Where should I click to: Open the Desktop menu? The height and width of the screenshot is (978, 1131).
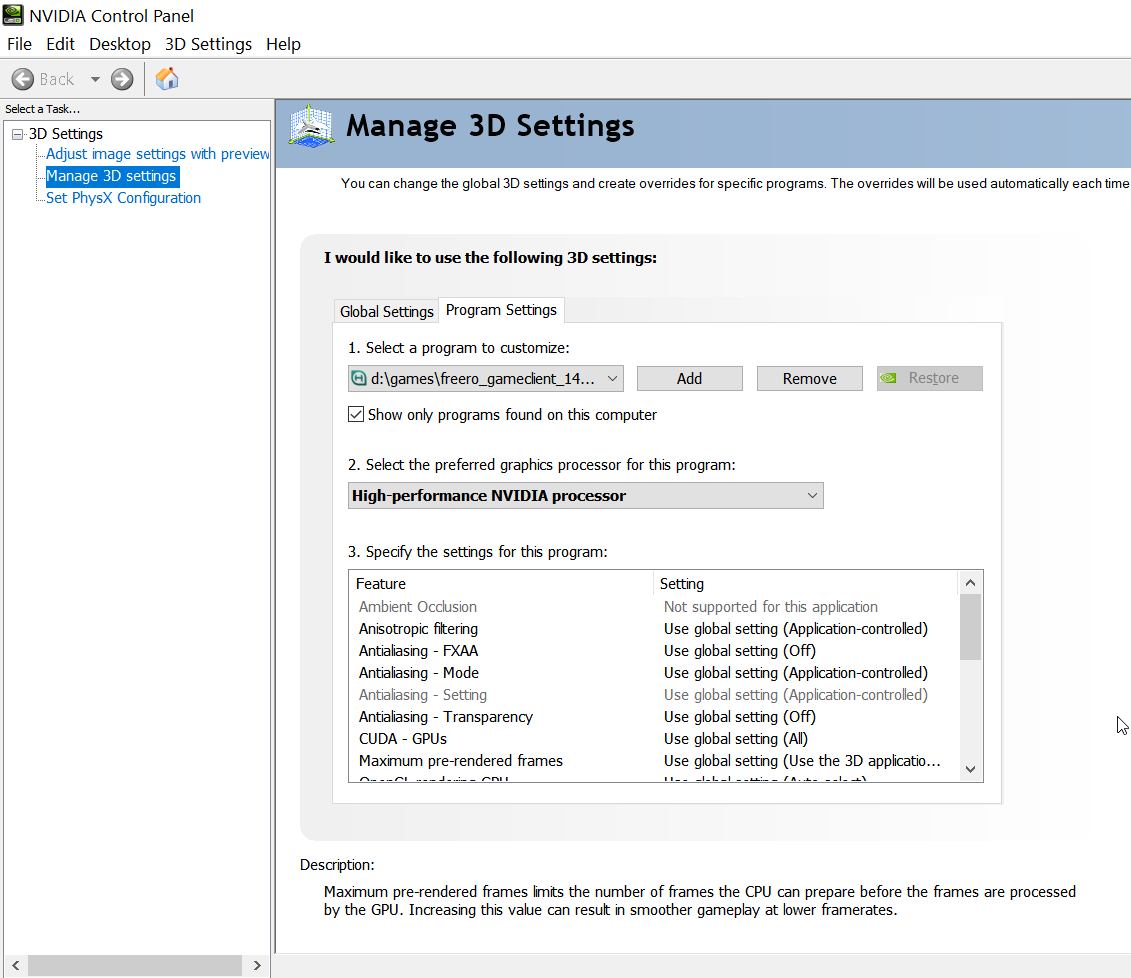tap(120, 44)
